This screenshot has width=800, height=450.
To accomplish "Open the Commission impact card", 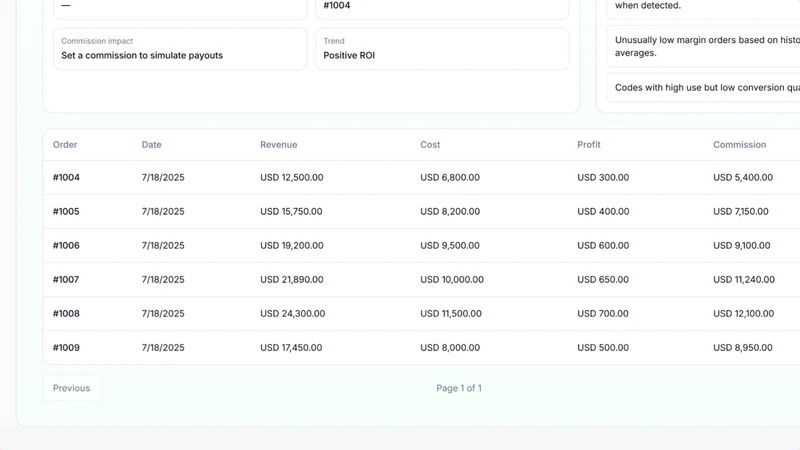I will click(180, 49).
